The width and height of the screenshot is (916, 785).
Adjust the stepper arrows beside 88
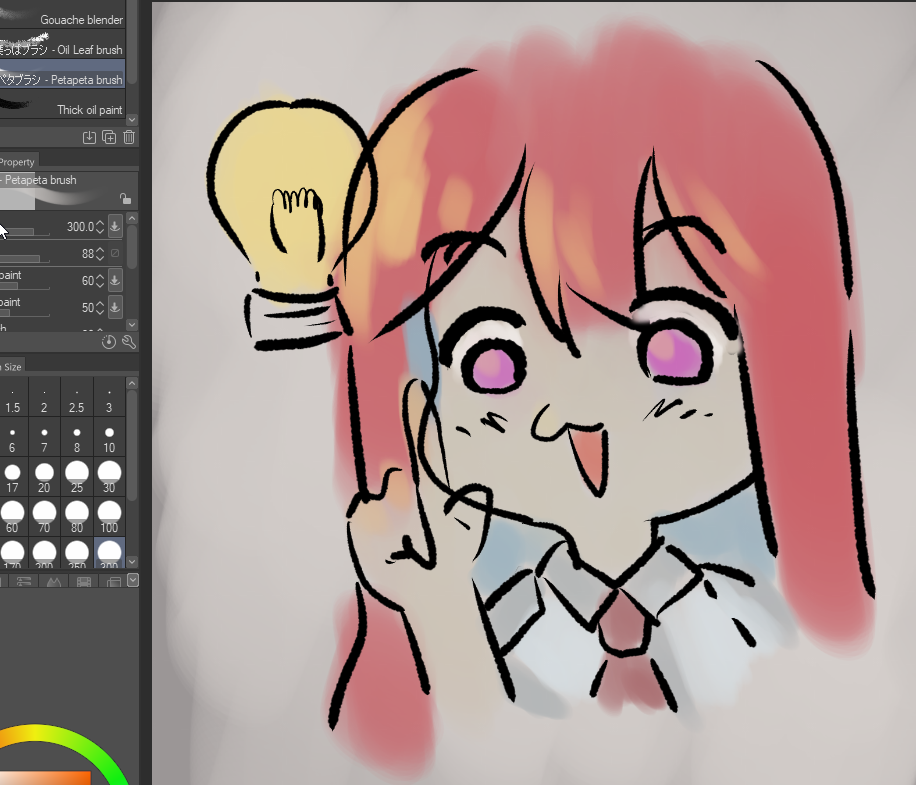click(100, 253)
